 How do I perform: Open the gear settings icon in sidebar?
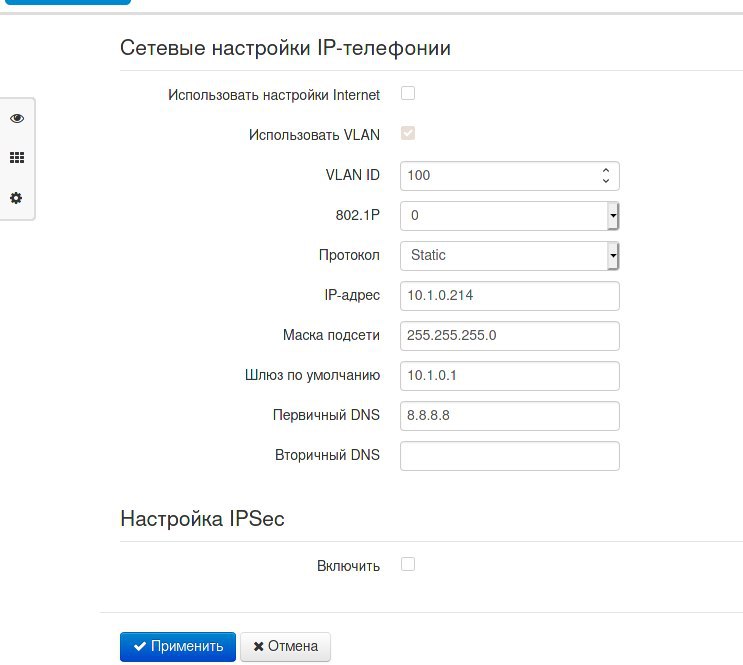[16, 198]
